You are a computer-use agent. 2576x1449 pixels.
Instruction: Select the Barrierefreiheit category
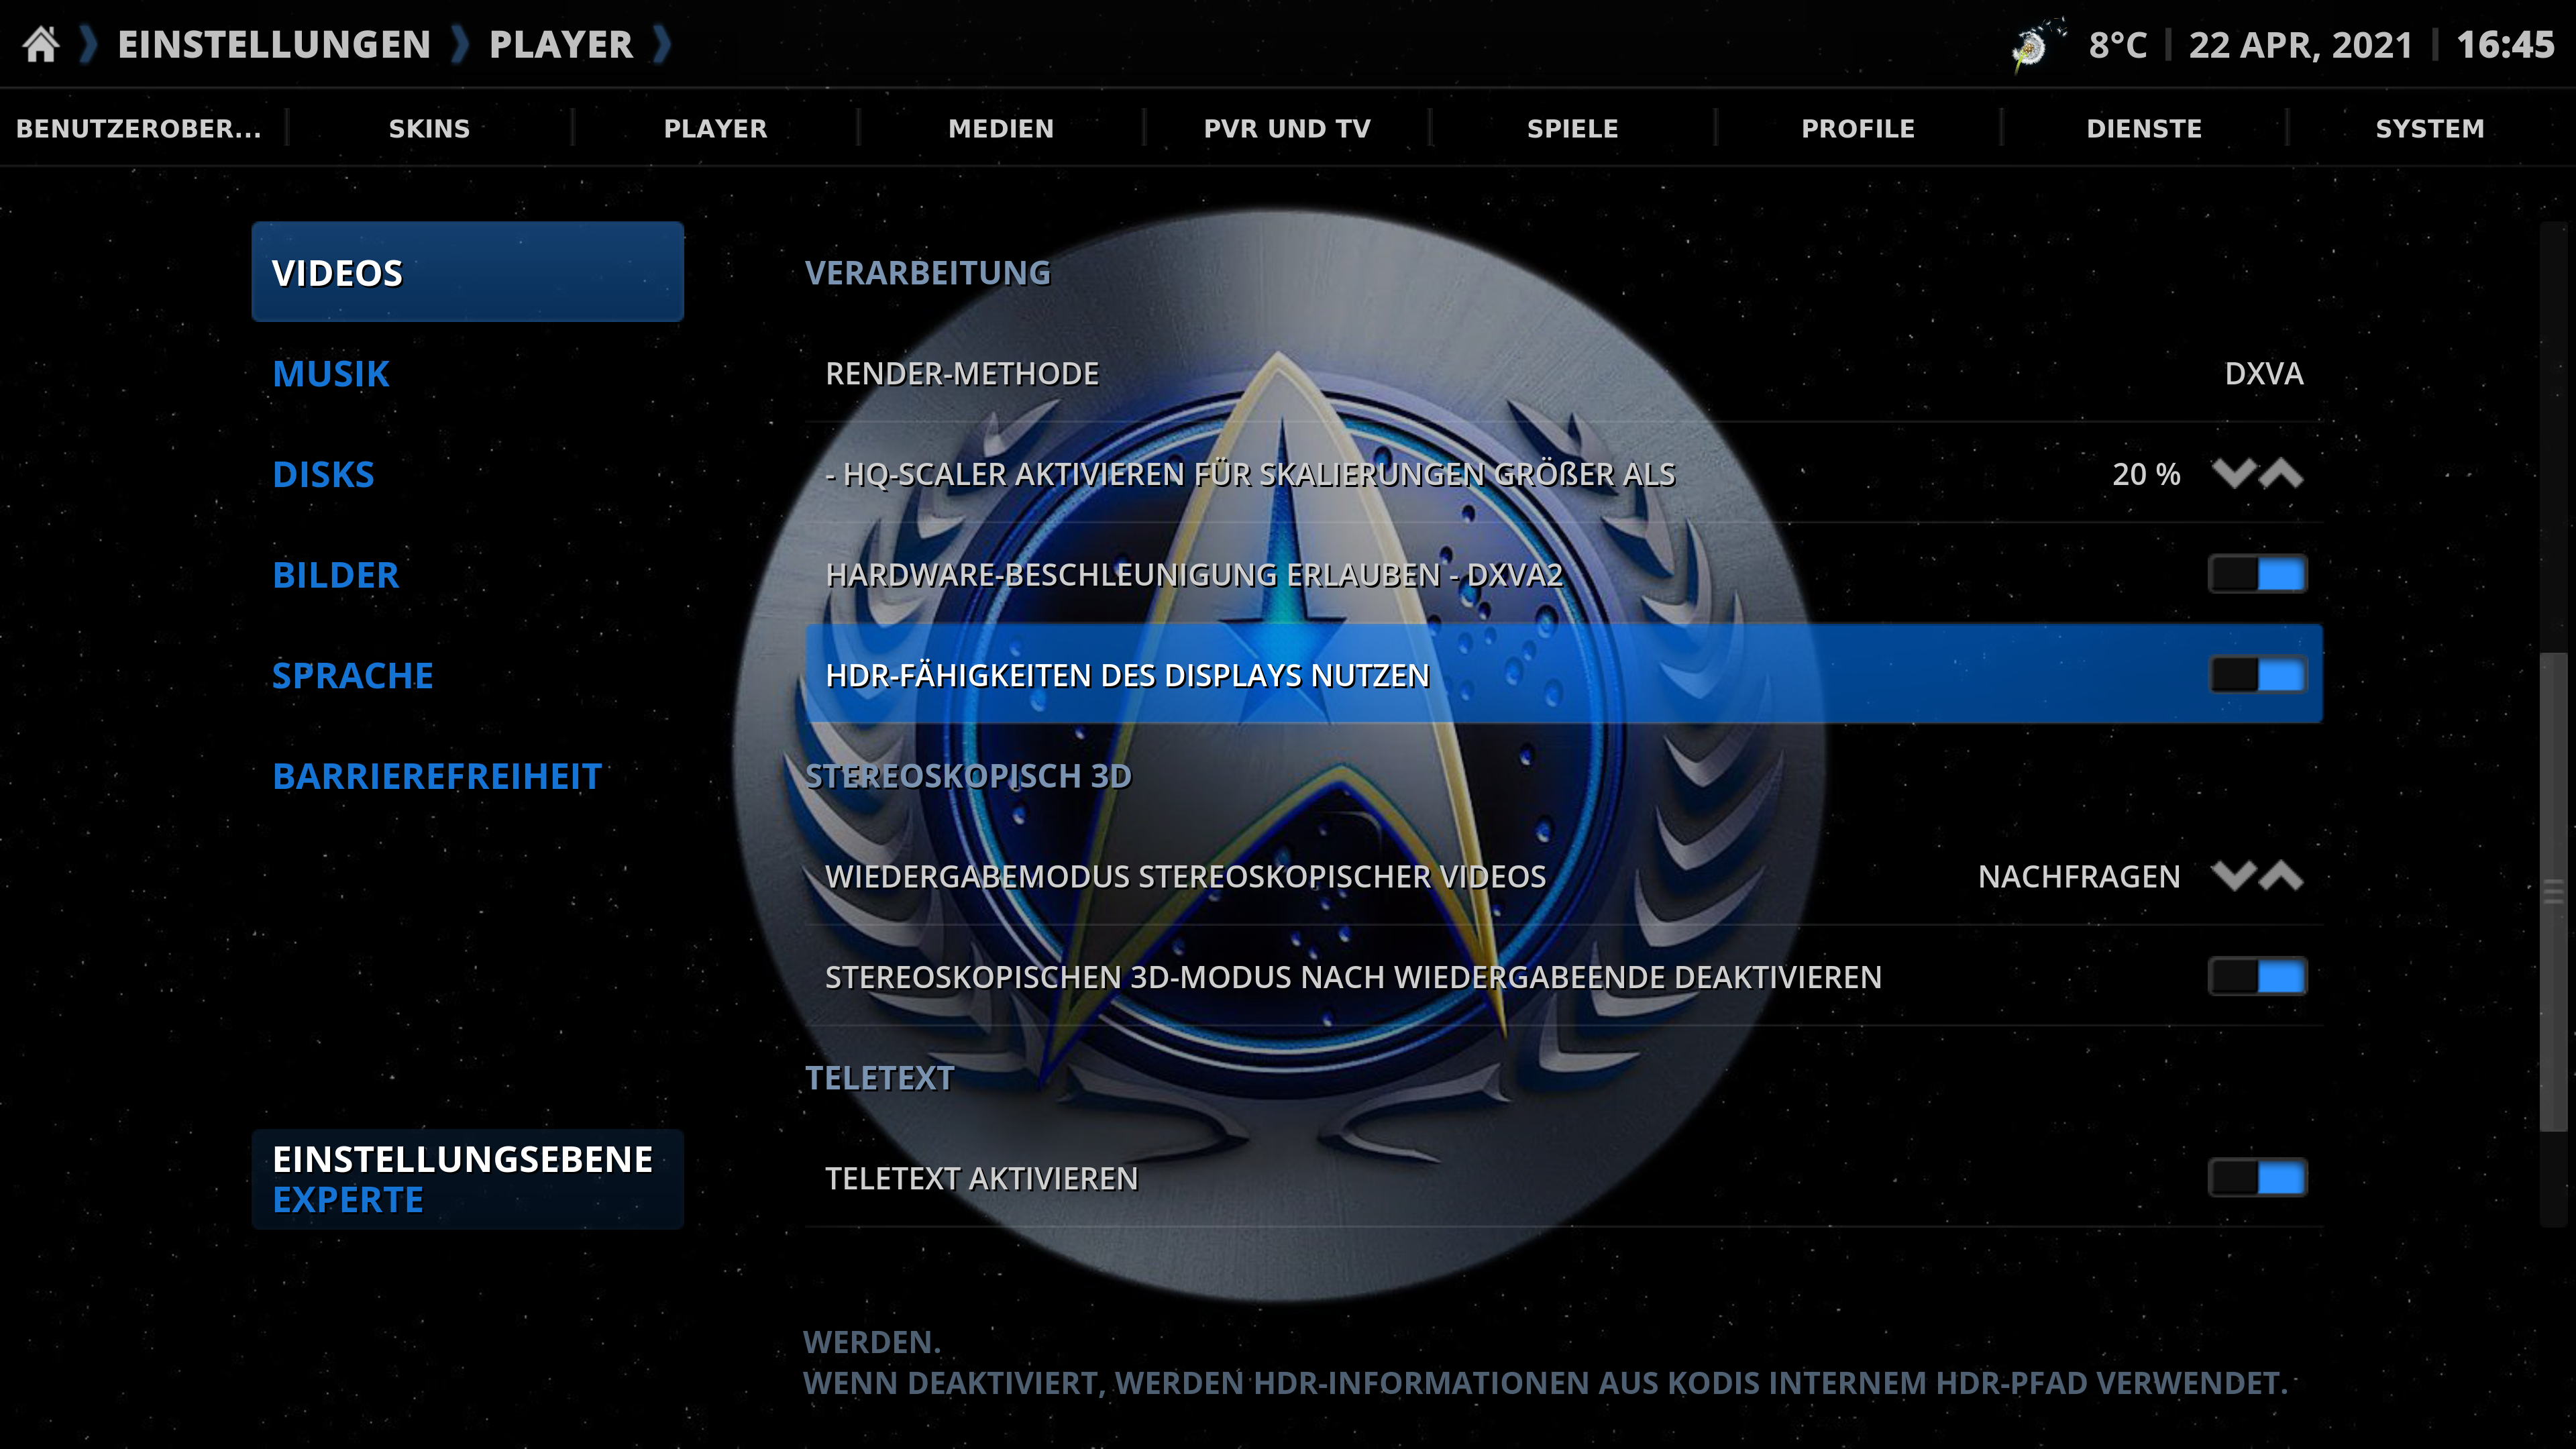[x=467, y=776]
